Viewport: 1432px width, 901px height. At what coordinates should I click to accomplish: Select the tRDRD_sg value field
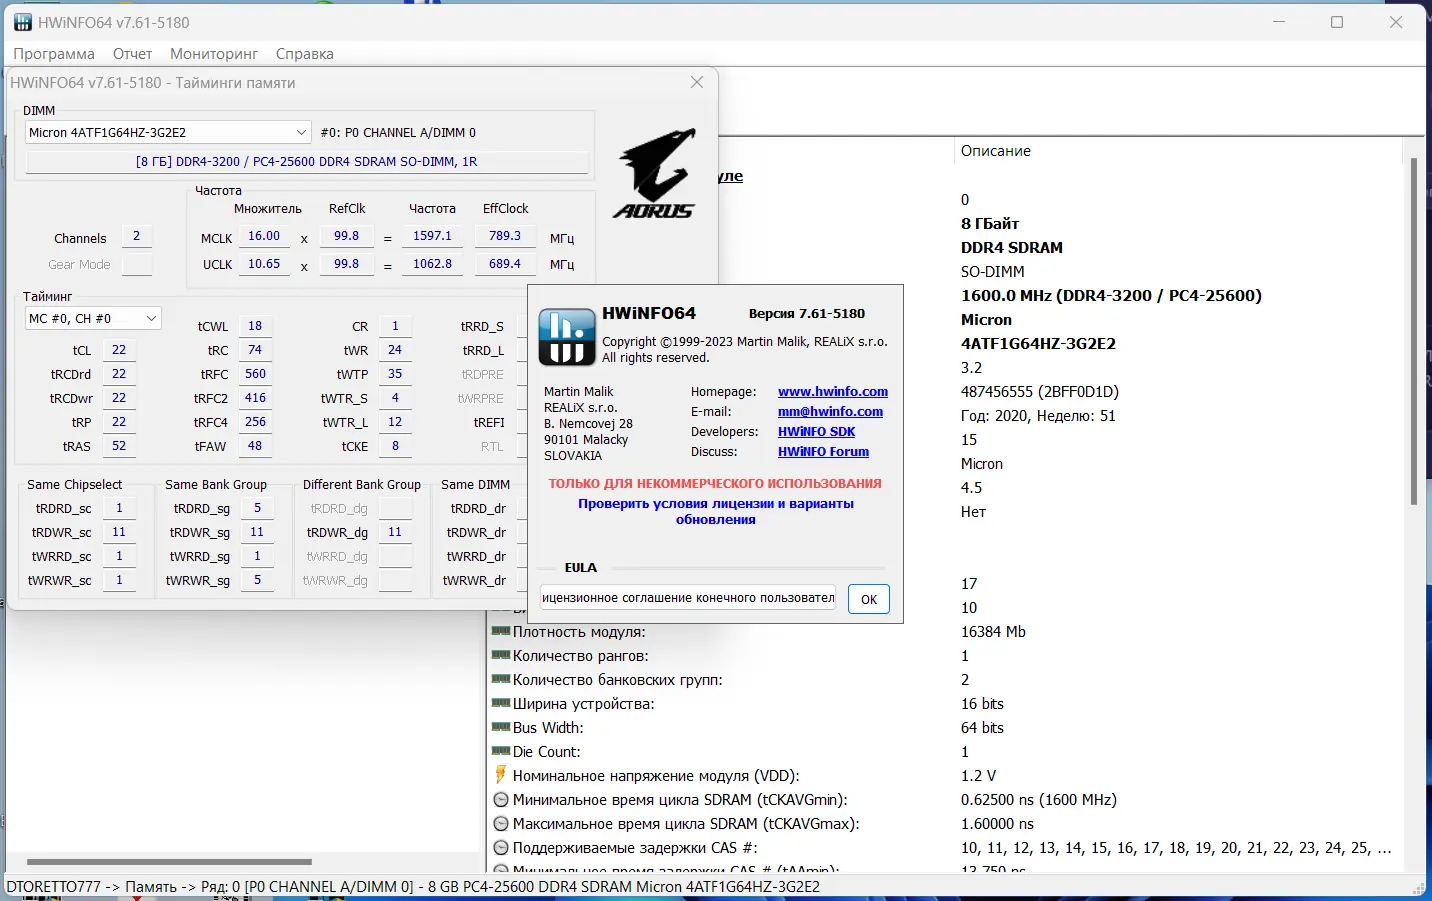[x=257, y=508]
